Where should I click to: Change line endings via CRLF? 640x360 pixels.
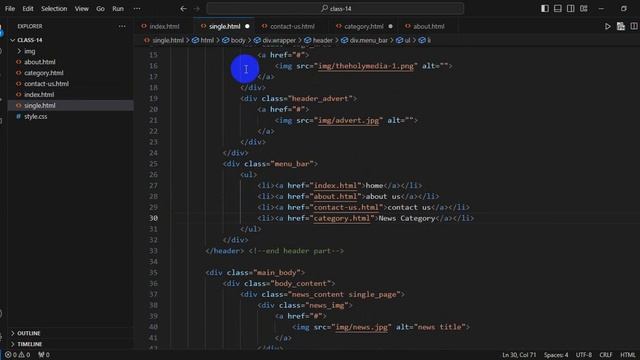[606, 355]
